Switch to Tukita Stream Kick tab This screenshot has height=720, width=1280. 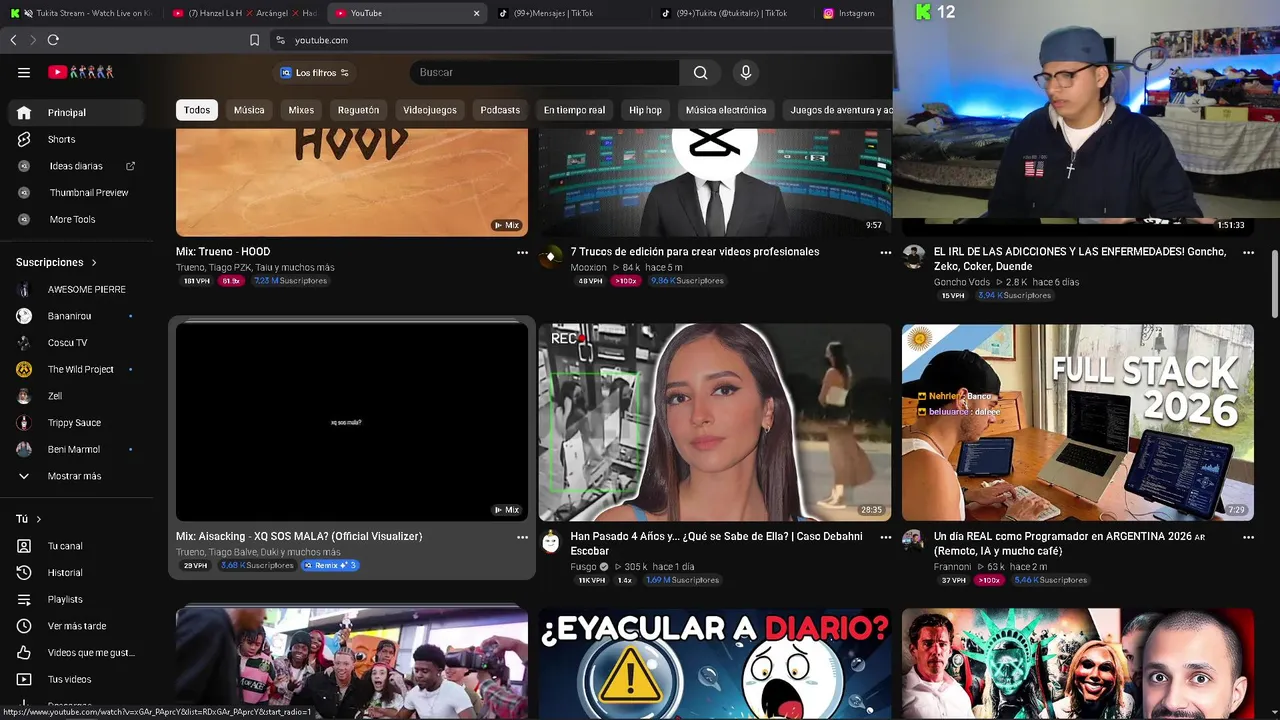click(x=82, y=13)
